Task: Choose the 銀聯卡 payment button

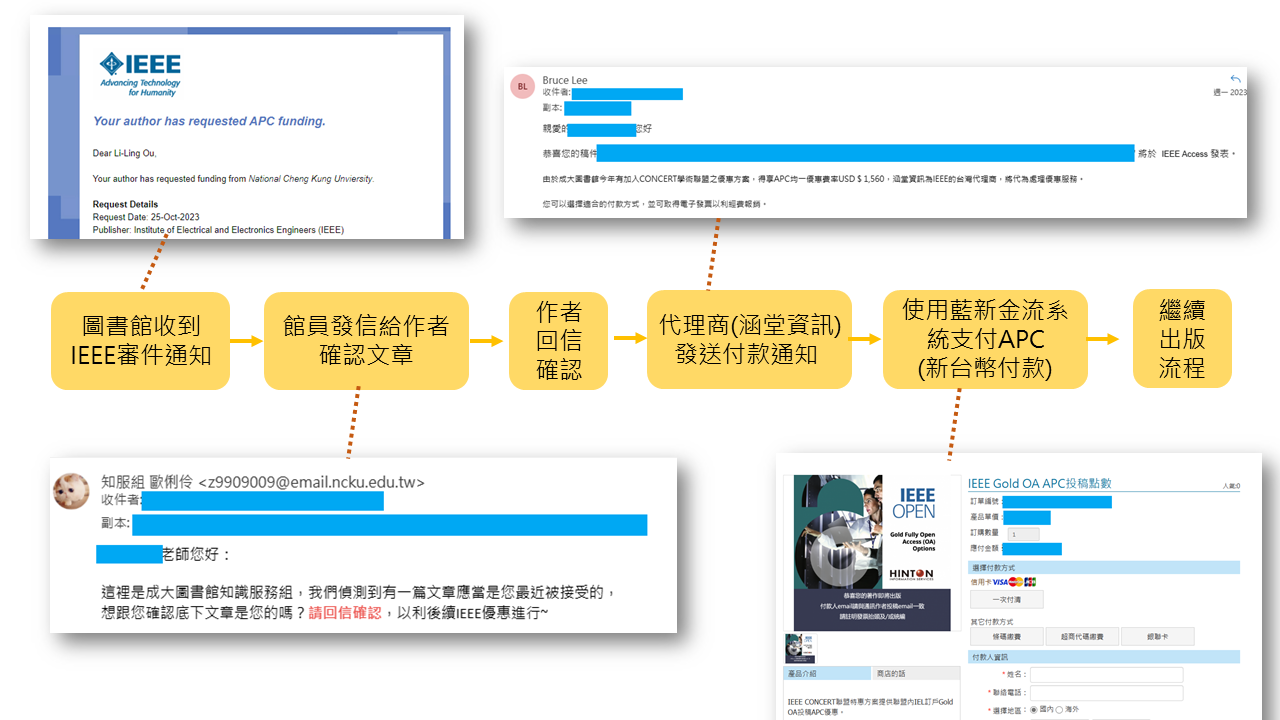Action: coord(1157,637)
